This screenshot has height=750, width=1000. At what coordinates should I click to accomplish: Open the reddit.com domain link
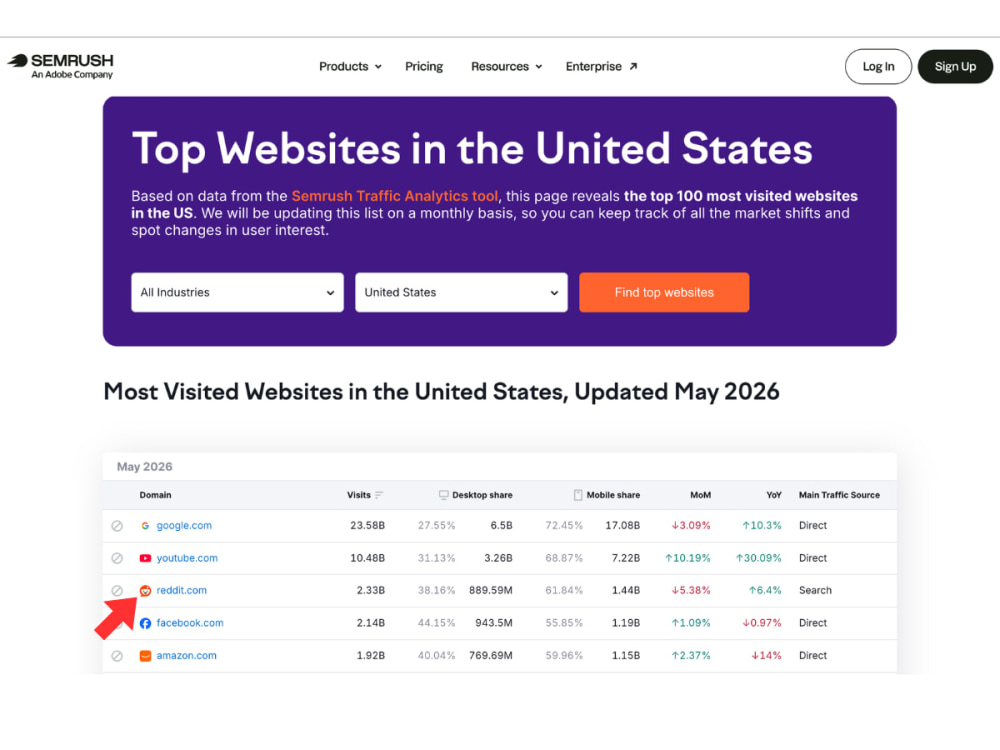tap(182, 591)
